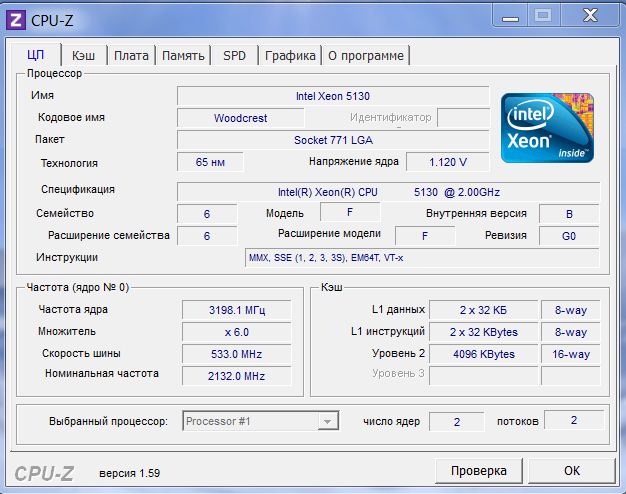Click the bus speed 533.0 MHz
626x494 pixels.
tap(237, 354)
